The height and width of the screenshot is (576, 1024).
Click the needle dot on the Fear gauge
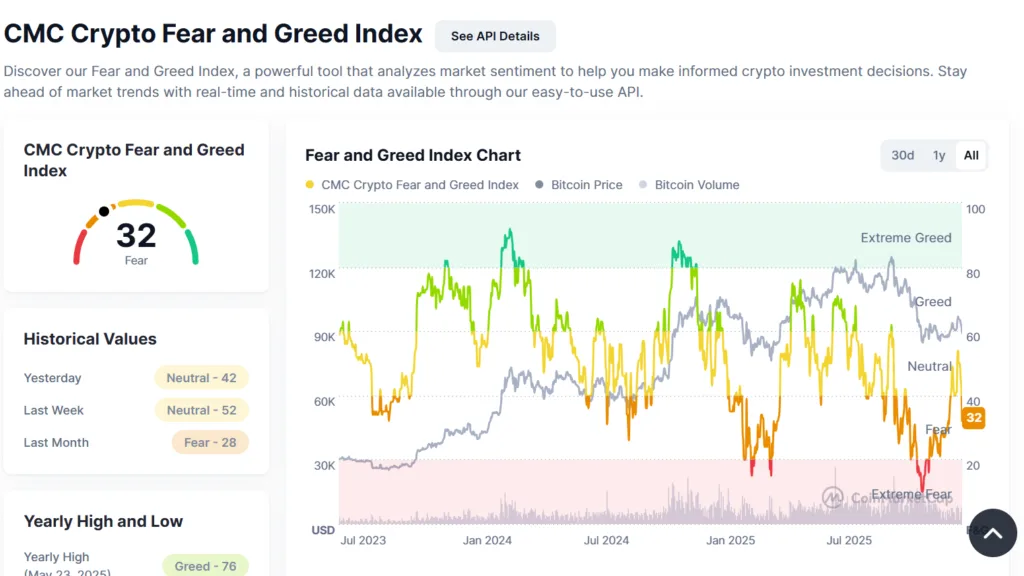pos(103,212)
